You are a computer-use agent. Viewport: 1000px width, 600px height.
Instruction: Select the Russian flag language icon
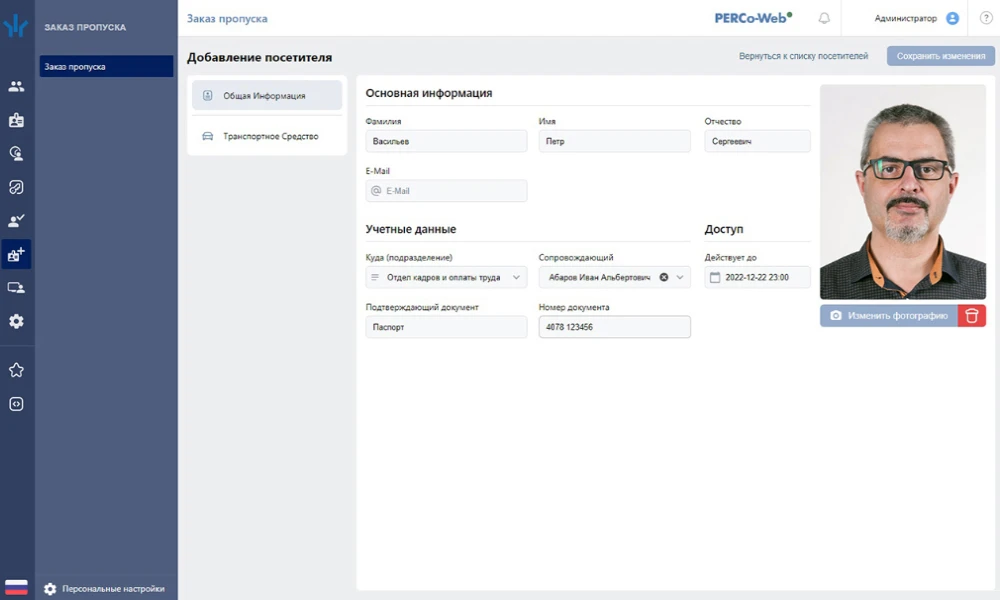[x=16, y=587]
